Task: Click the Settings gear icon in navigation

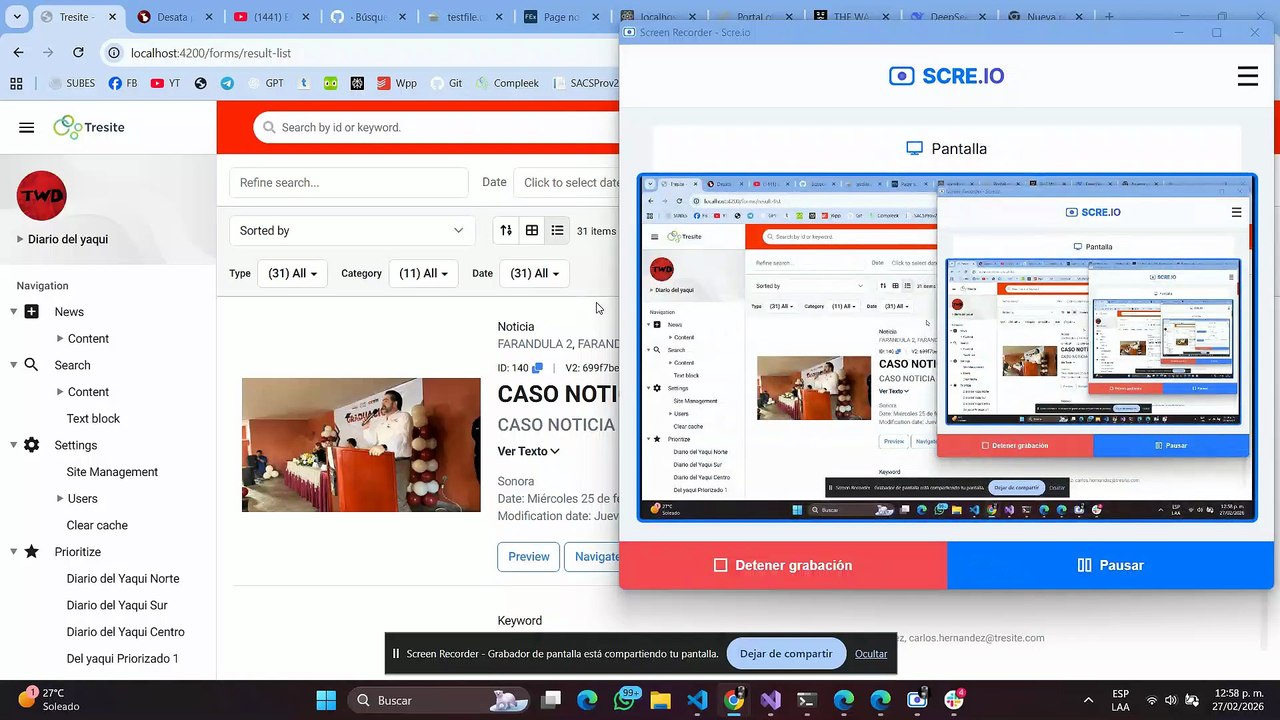Action: pos(32,445)
